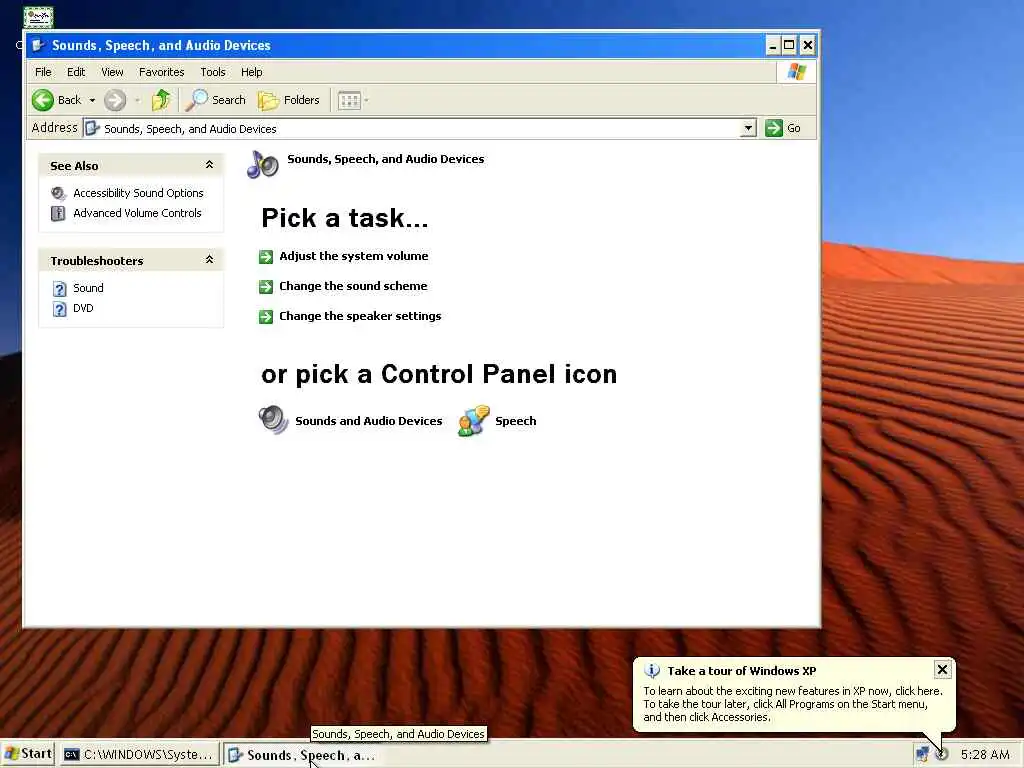The image size is (1024, 768).
Task: Open Advanced Volume Controls link
Action: (137, 213)
